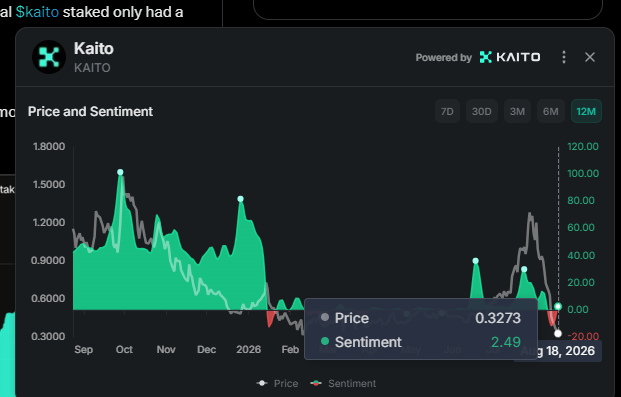
Task: Select the 12M time range
Action: 586,111
